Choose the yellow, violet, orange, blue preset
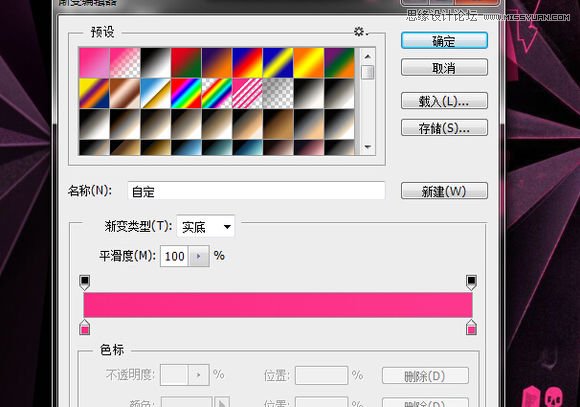Viewport: 580px width, 407px height. click(x=94, y=93)
